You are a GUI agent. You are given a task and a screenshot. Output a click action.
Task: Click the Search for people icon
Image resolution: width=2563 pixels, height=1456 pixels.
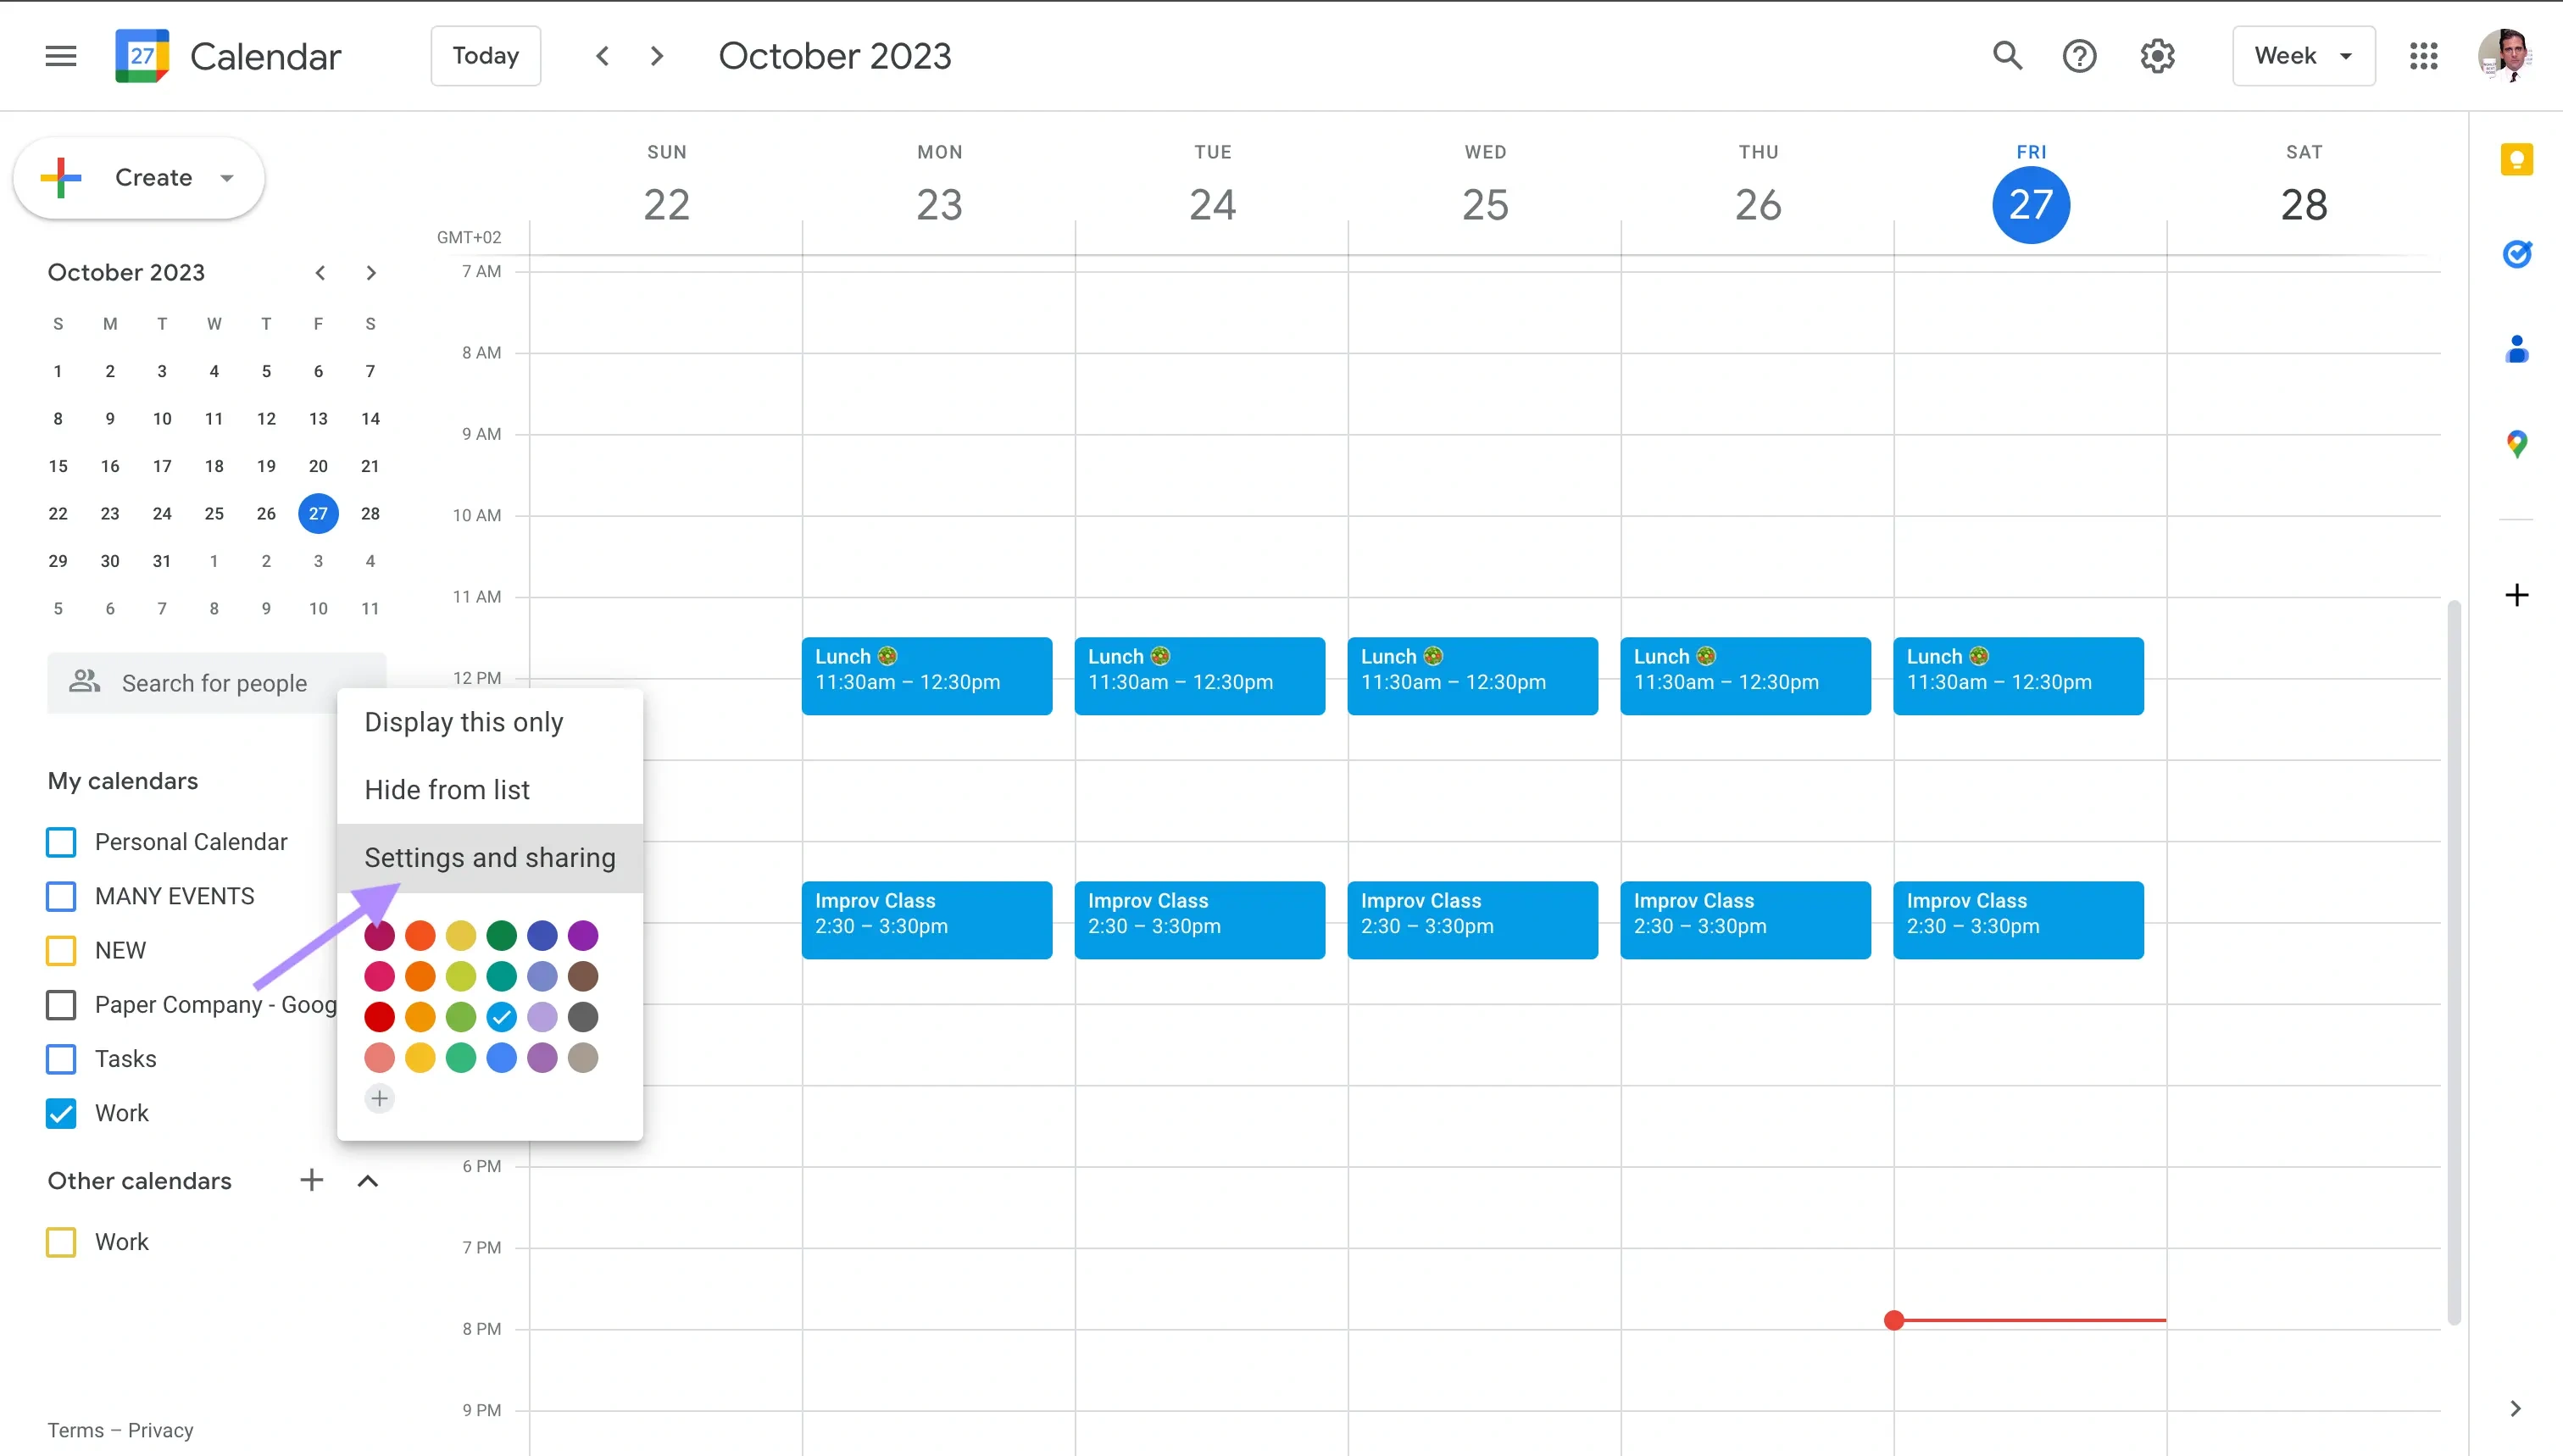(83, 681)
